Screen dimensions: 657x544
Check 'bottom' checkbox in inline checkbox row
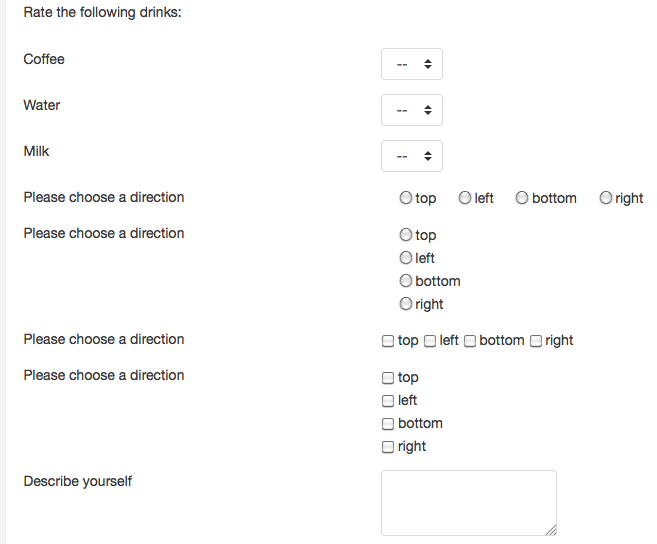pyautogui.click(x=470, y=341)
